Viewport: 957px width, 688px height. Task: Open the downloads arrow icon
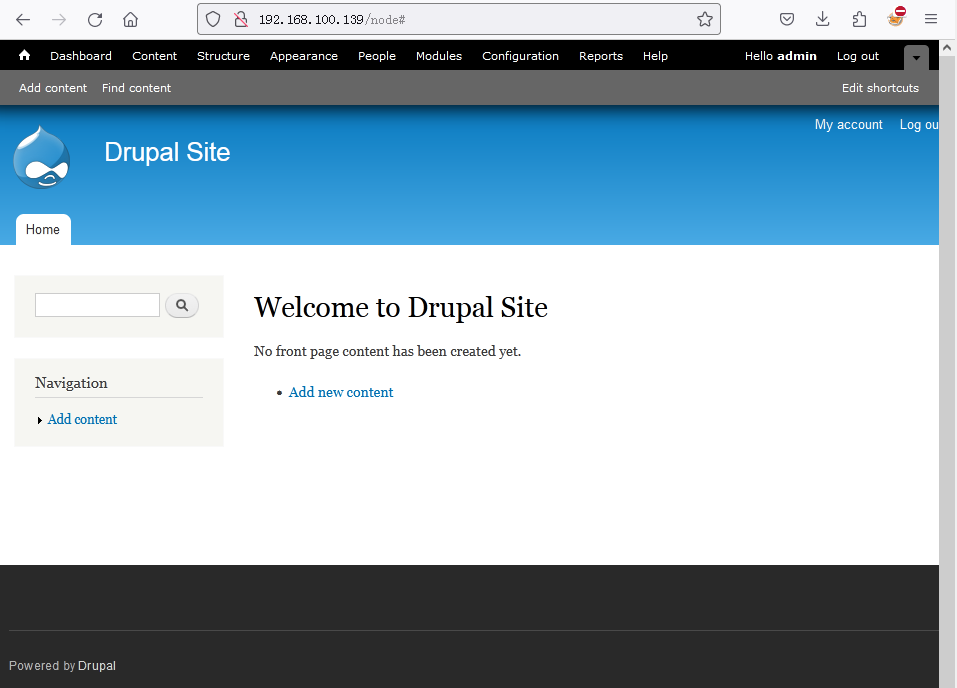pos(823,20)
